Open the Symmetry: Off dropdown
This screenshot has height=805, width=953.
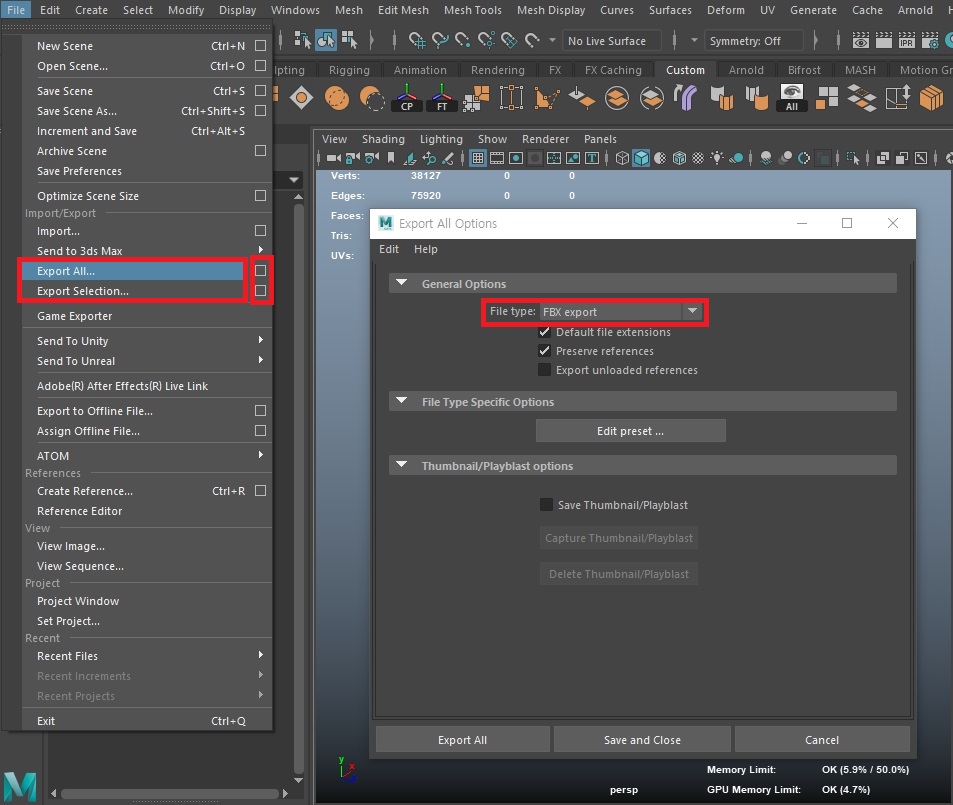[x=754, y=41]
